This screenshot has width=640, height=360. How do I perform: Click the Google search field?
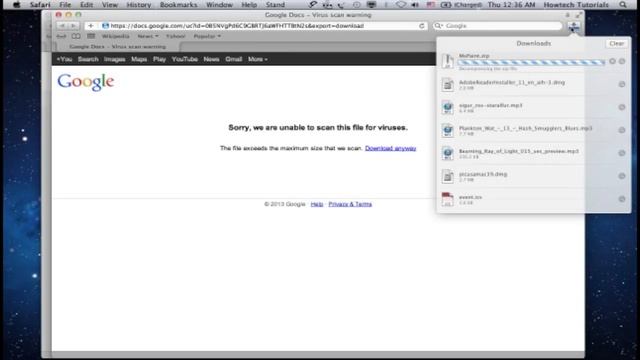498,26
